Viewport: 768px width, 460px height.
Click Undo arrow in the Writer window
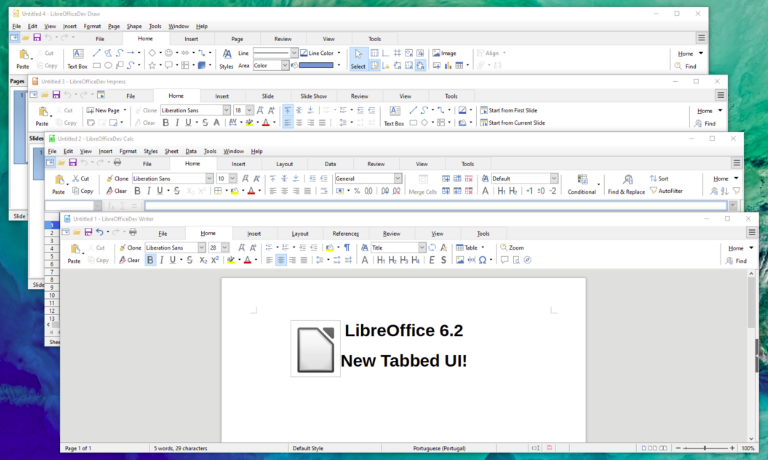point(99,232)
